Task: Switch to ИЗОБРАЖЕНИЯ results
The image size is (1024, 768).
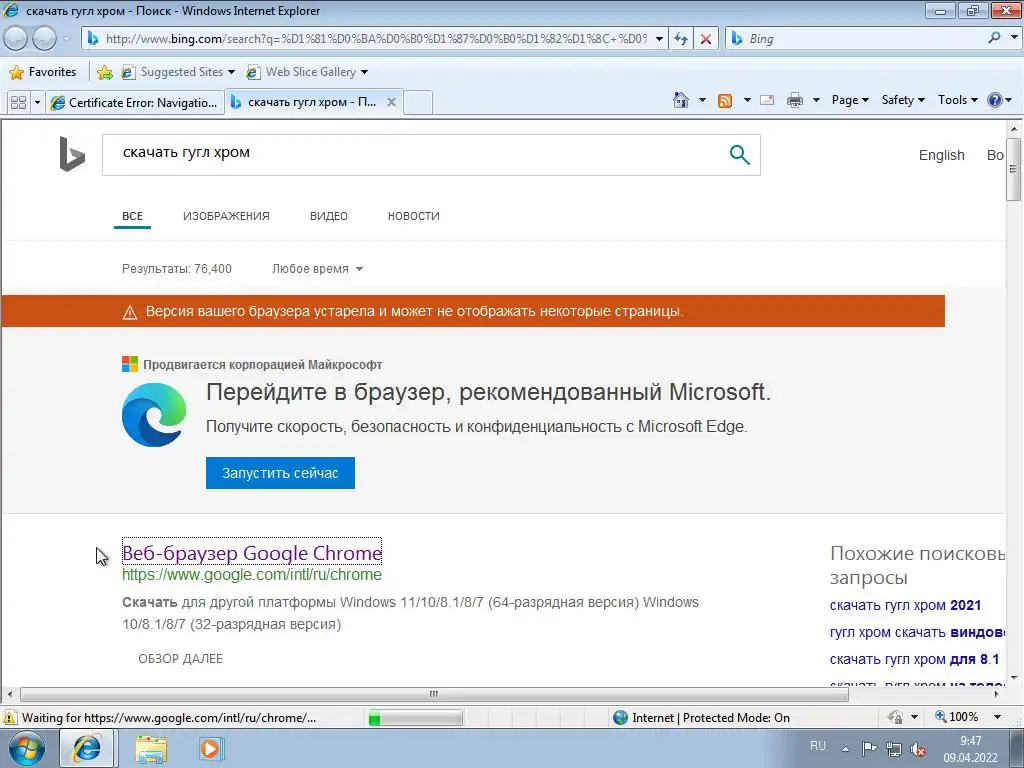Action: coord(226,216)
